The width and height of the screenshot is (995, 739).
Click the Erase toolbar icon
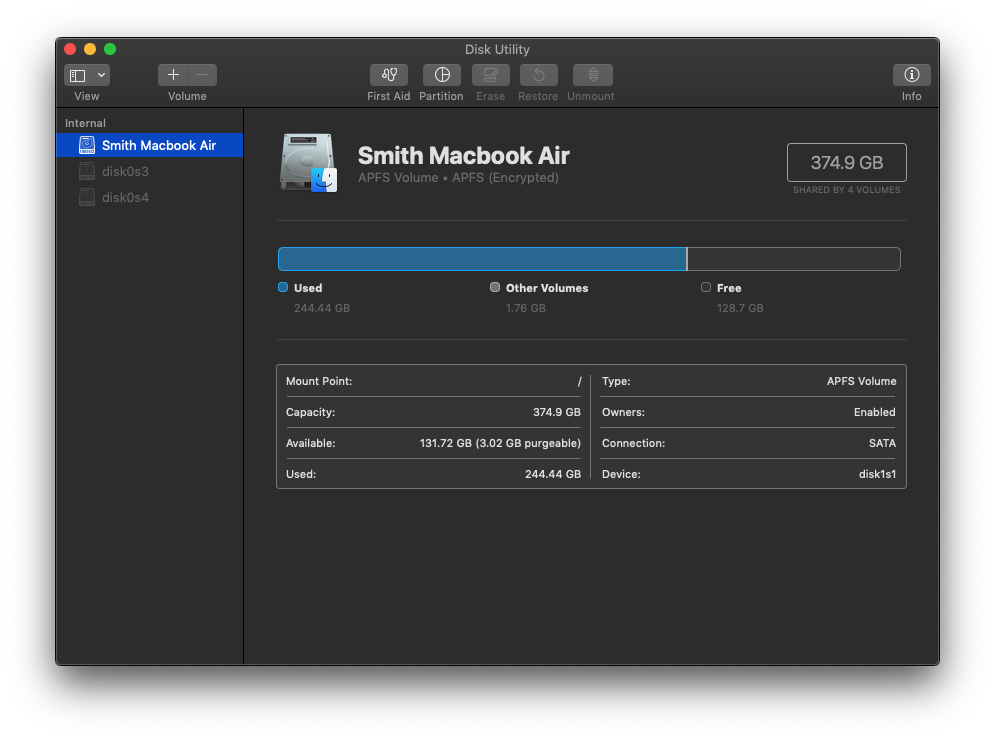[491, 75]
